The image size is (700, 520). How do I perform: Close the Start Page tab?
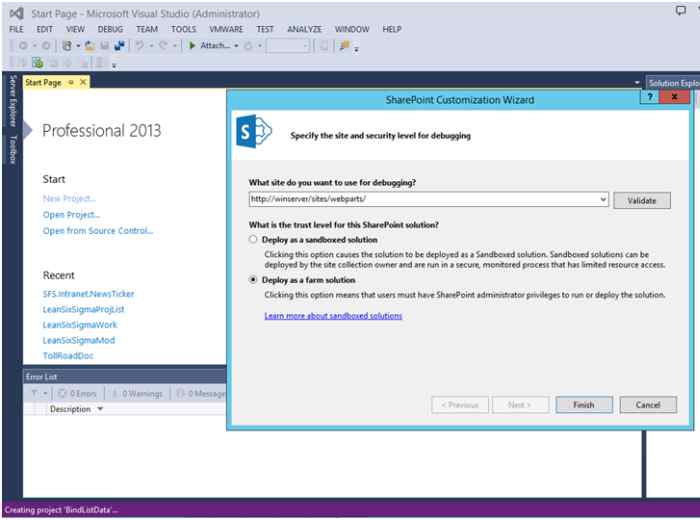point(83,83)
